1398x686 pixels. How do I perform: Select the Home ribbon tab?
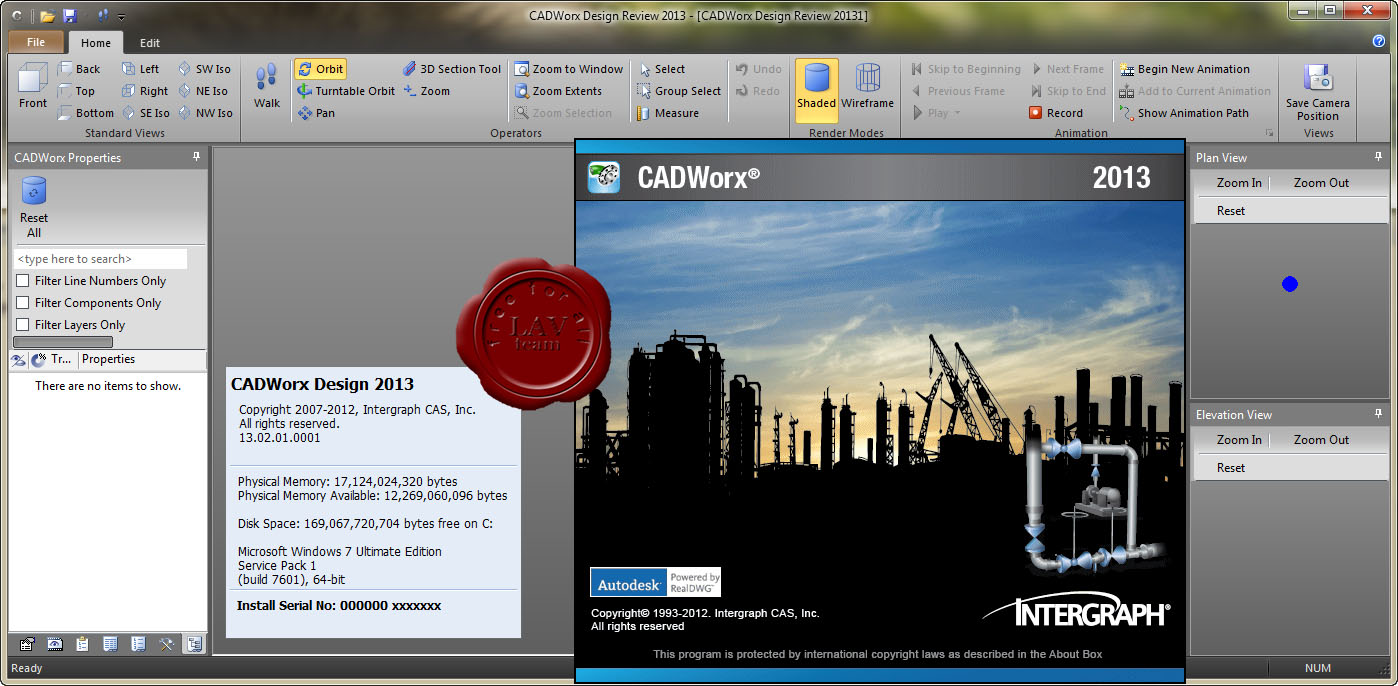(96, 43)
